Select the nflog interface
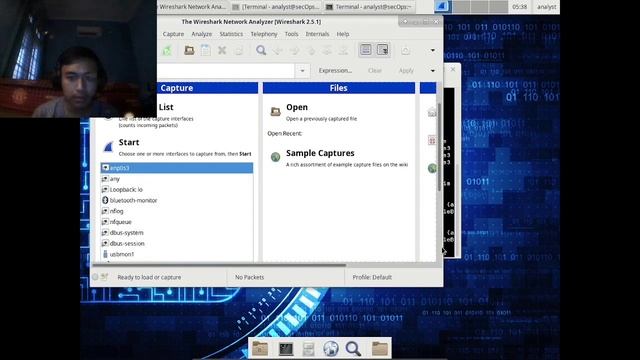This screenshot has width=640, height=360. point(177,211)
